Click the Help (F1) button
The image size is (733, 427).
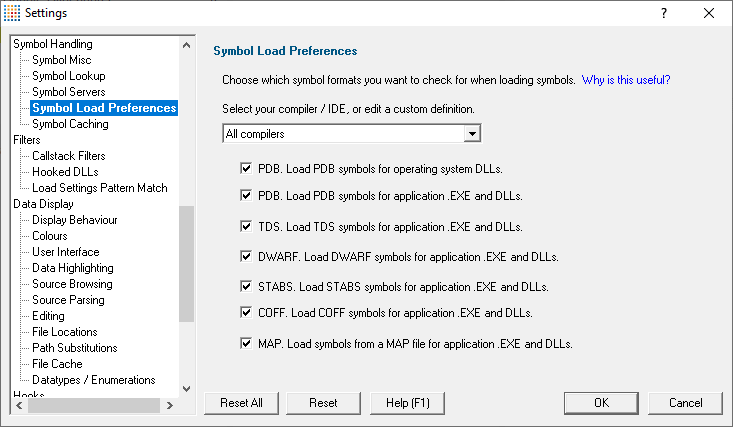[407, 403]
